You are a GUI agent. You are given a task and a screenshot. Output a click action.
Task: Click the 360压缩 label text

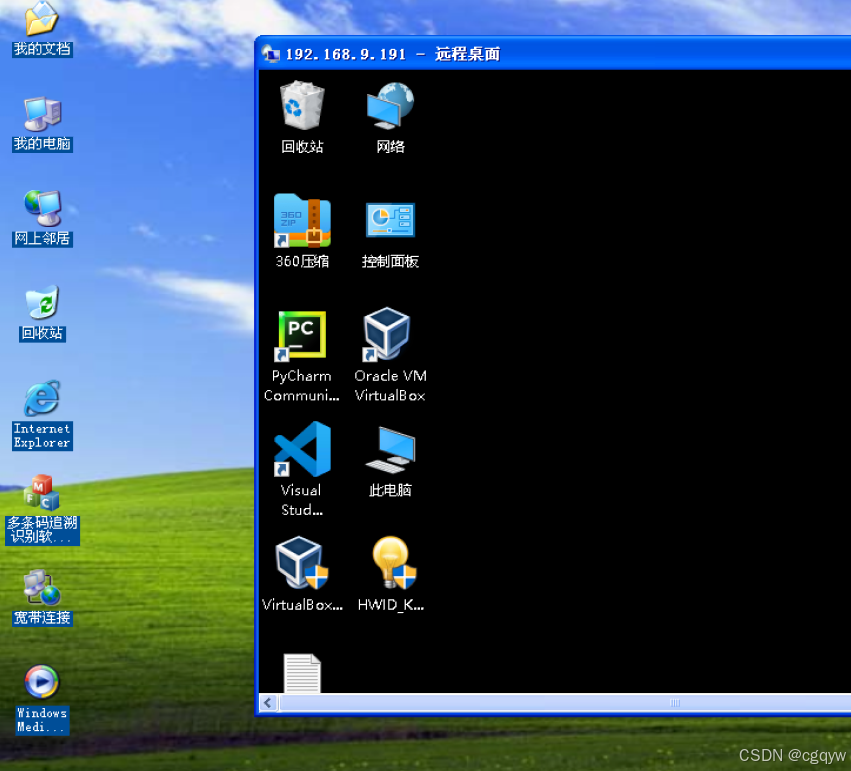(302, 262)
